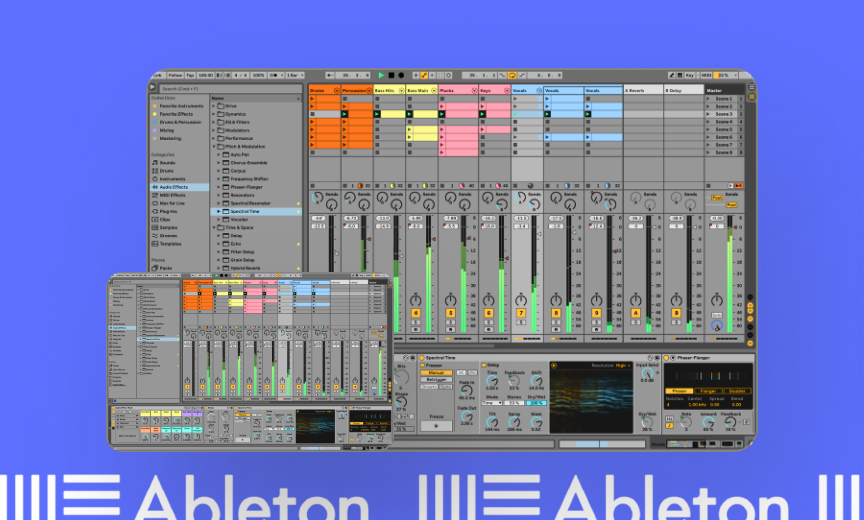Click the Retrigger button in Freezer
This screenshot has width=864, height=520.
point(434,381)
